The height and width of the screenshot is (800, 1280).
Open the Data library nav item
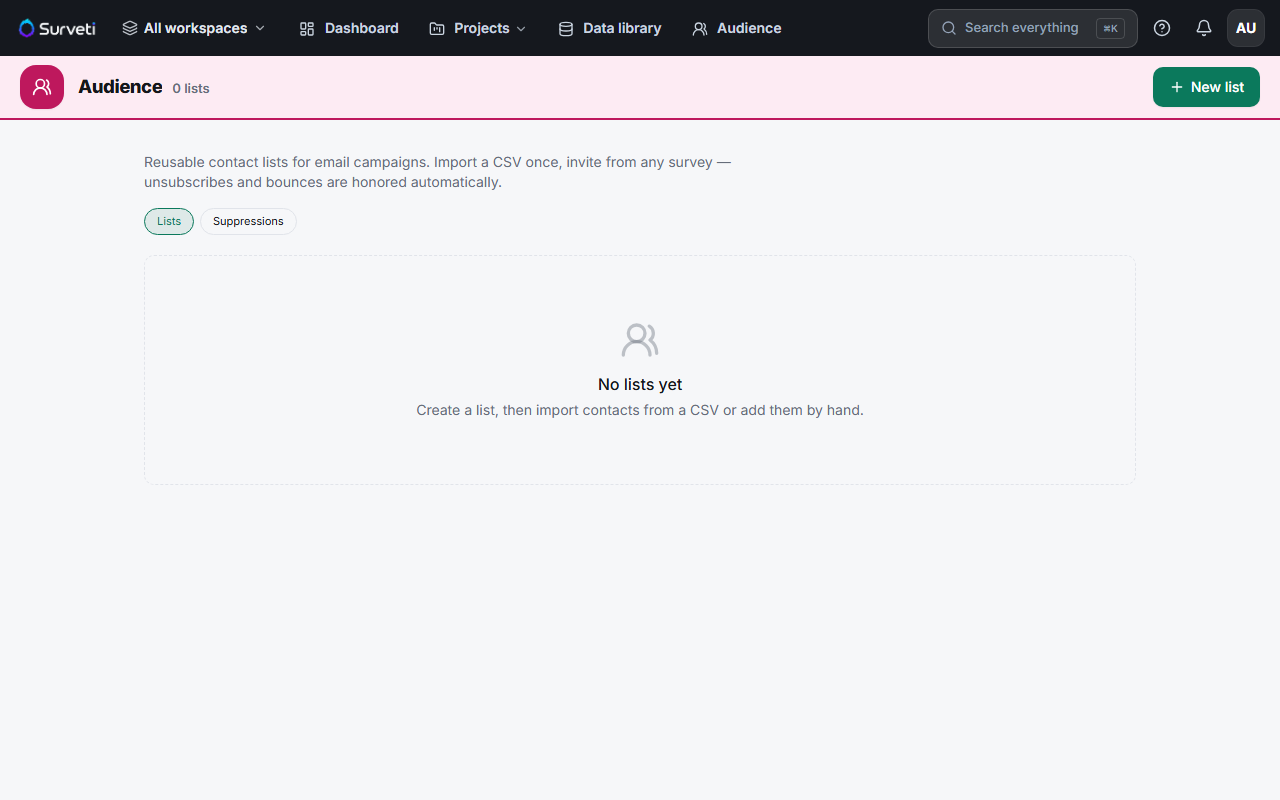tap(610, 28)
